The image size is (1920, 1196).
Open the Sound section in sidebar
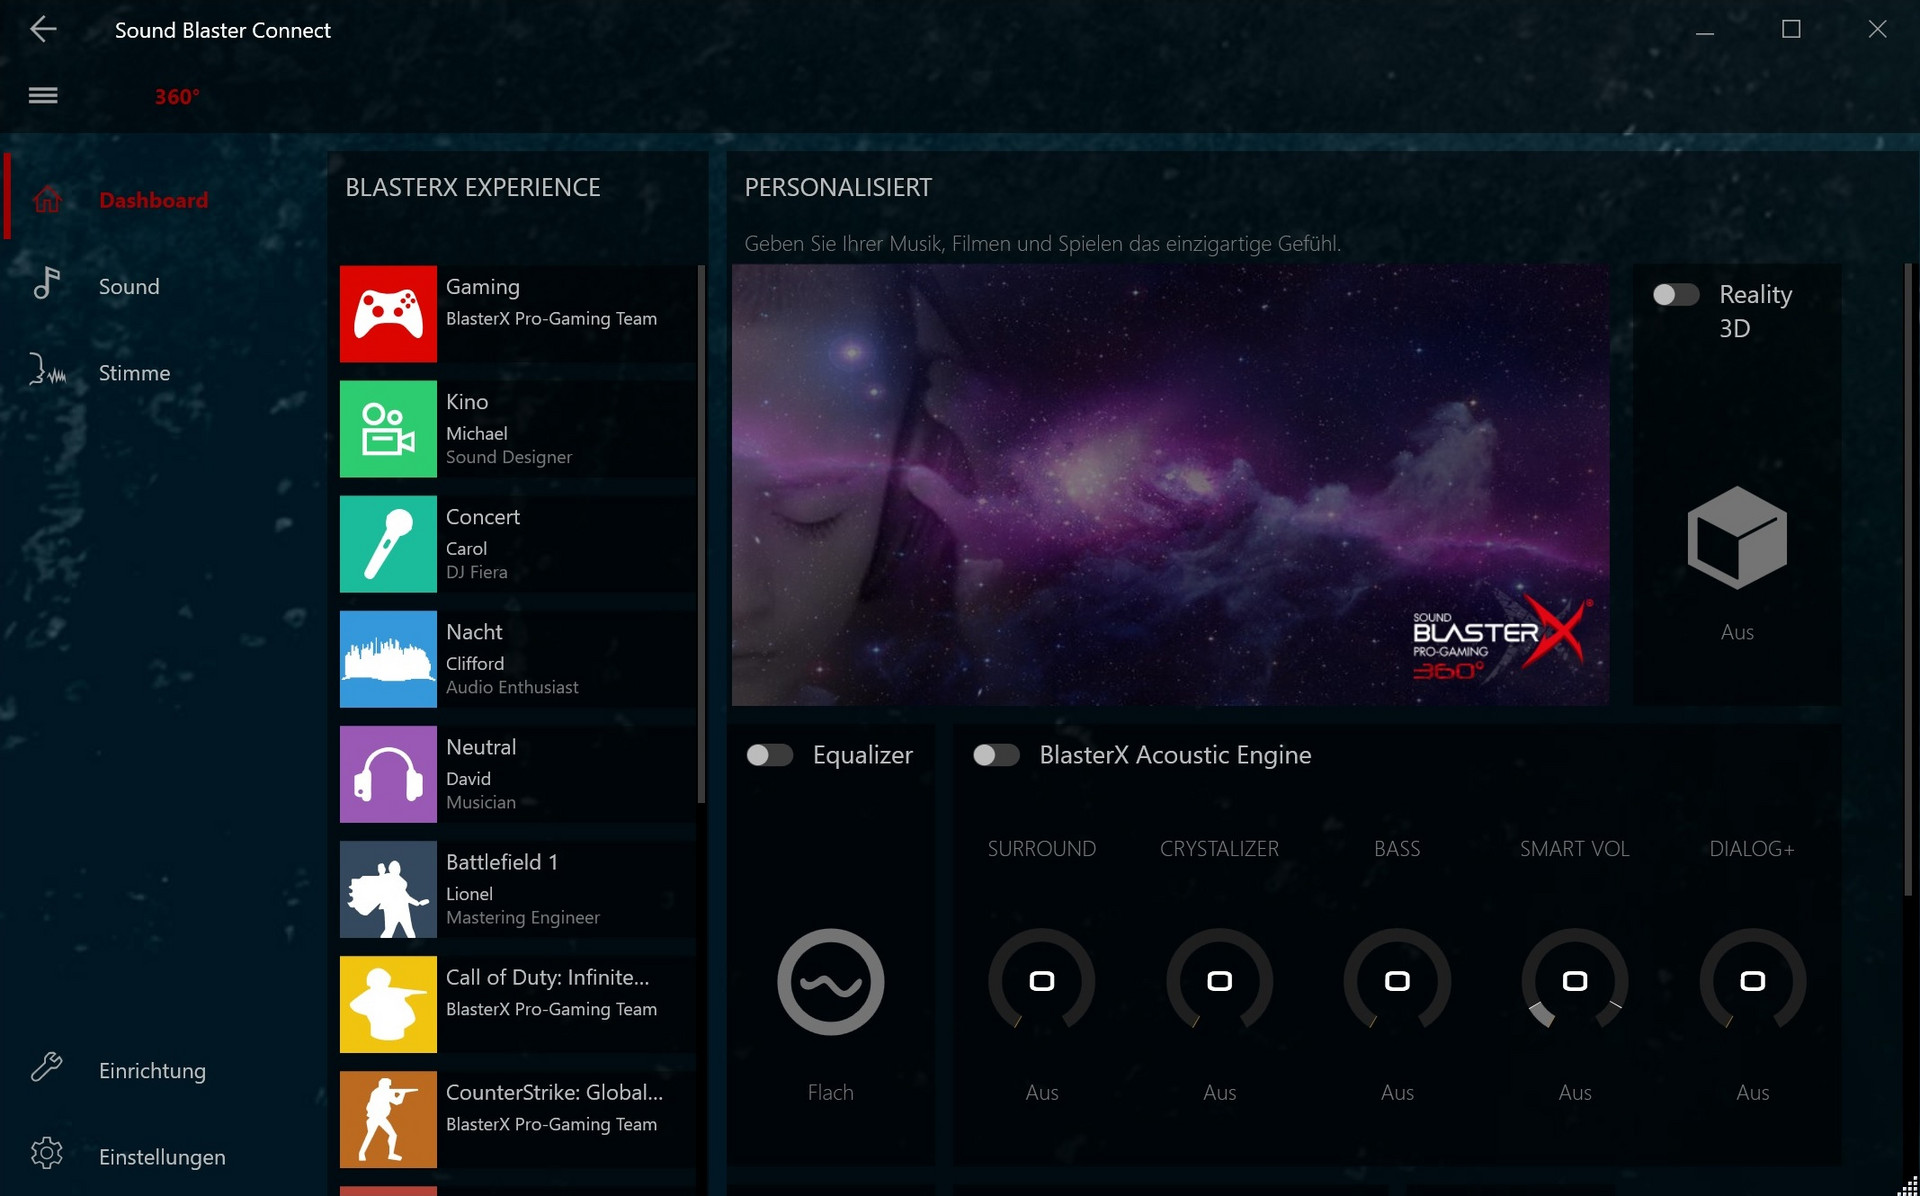129,287
